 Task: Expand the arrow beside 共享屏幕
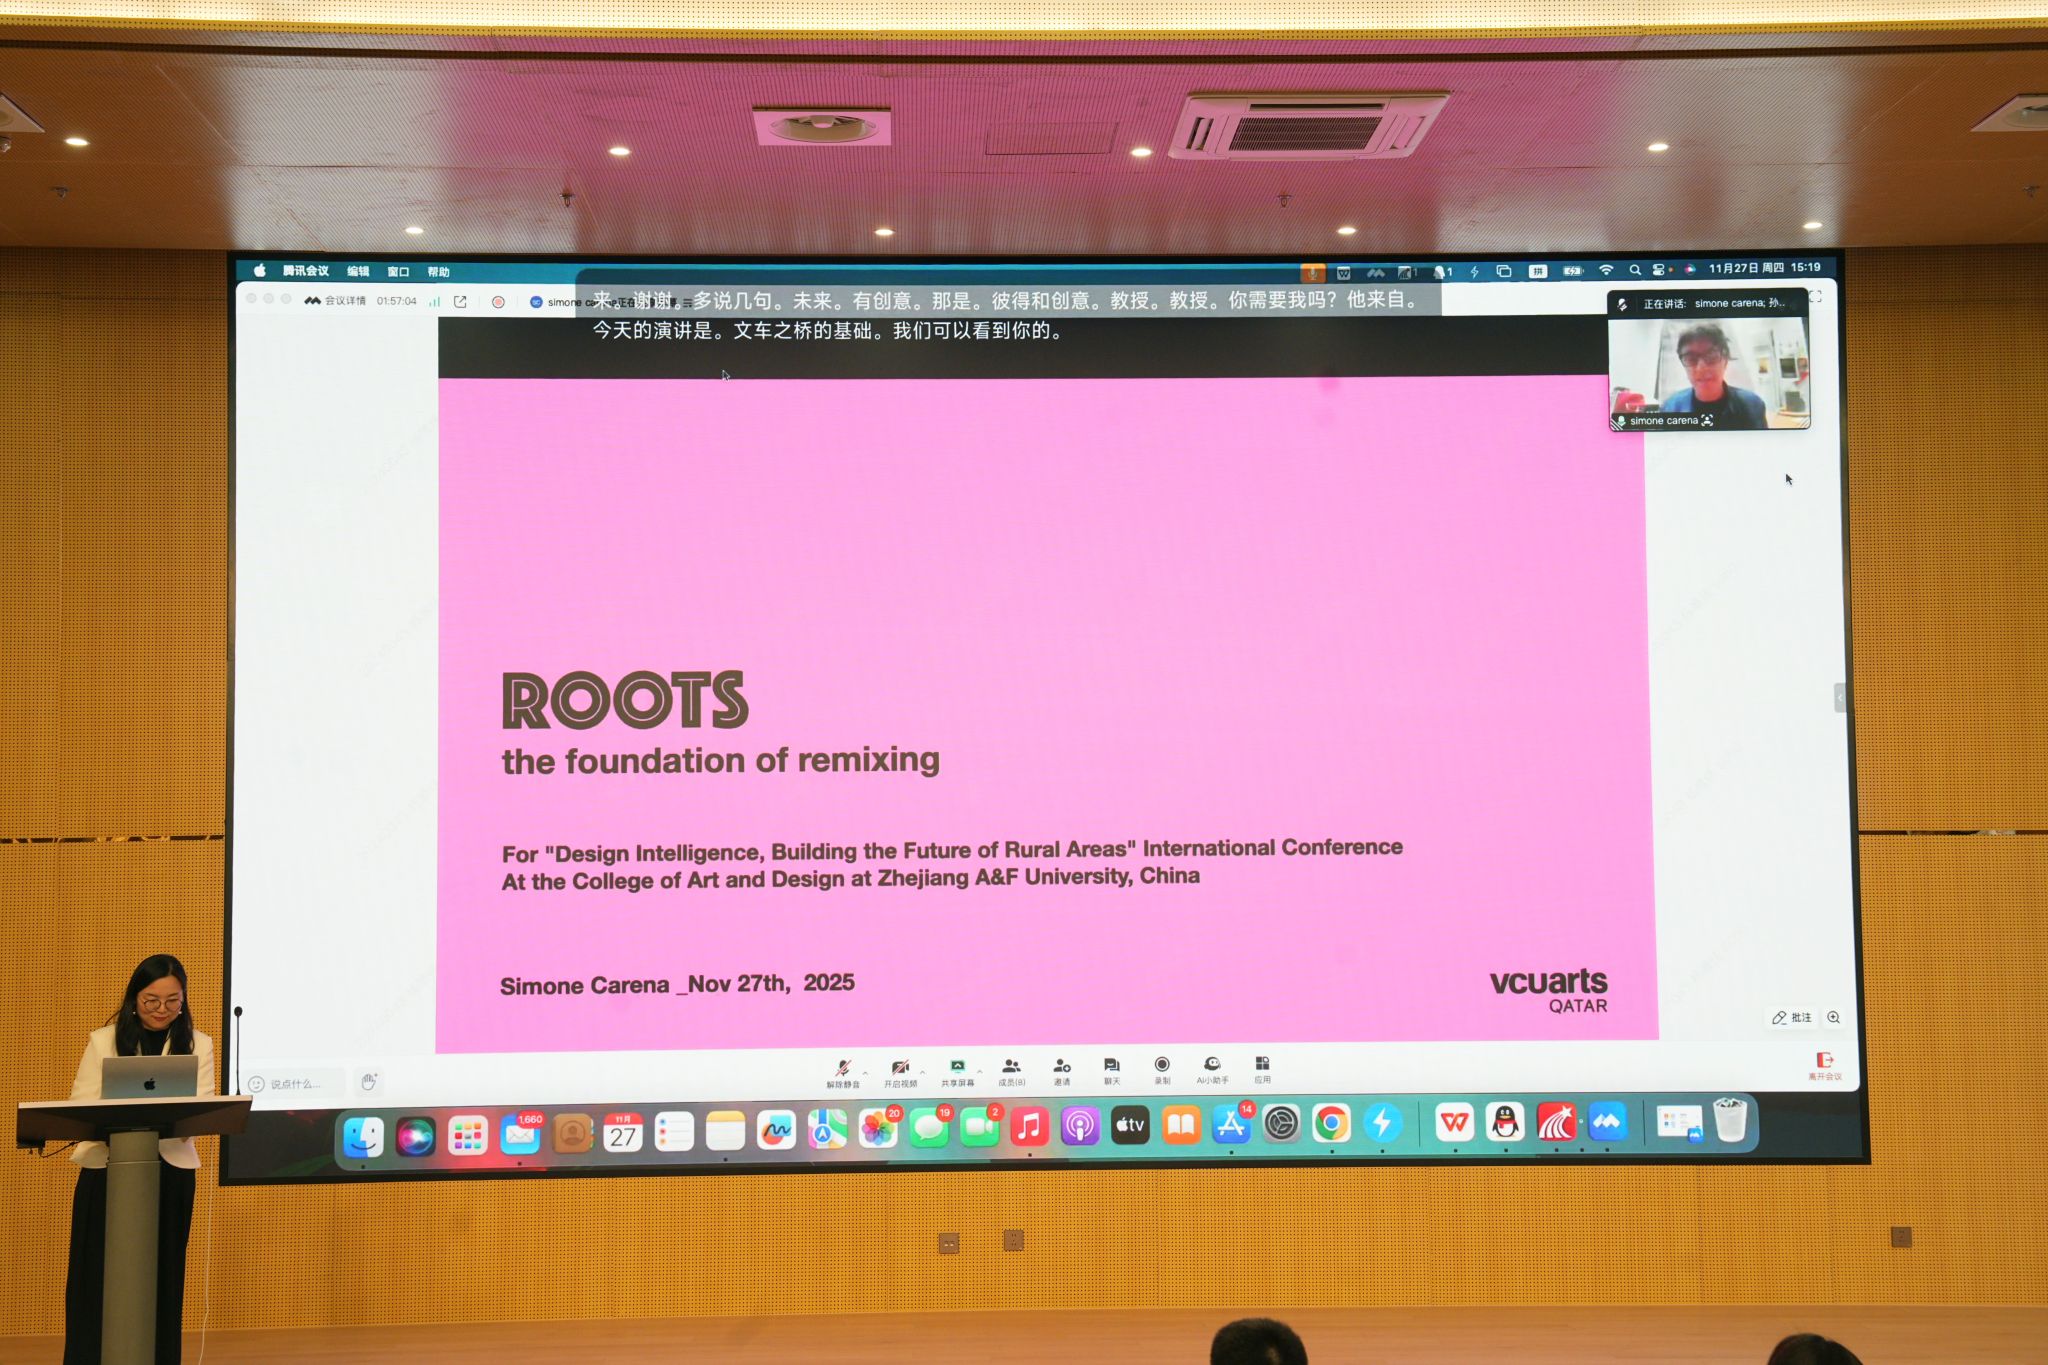(x=979, y=1071)
